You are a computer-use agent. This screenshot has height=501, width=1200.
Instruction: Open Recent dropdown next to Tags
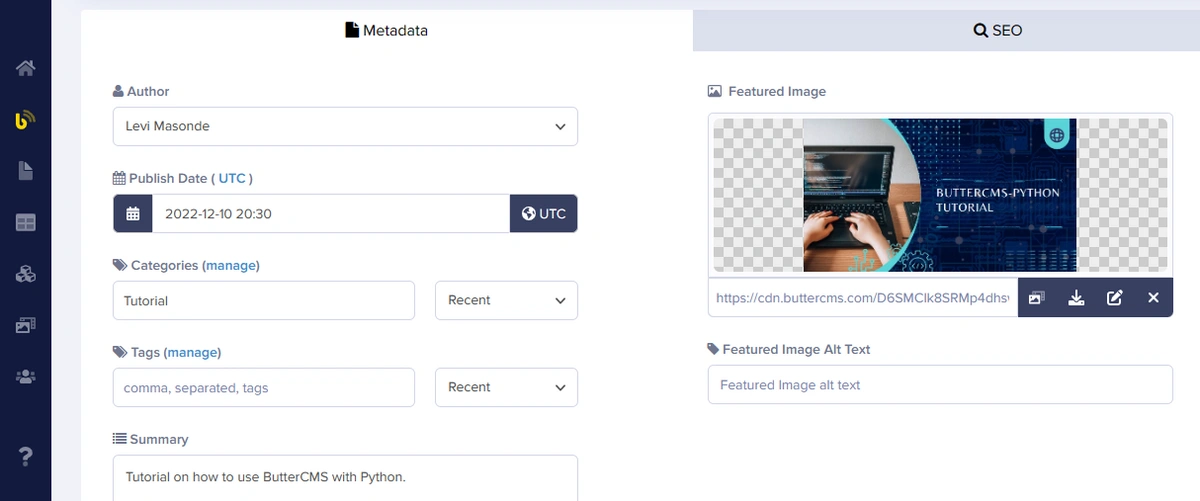(x=506, y=387)
